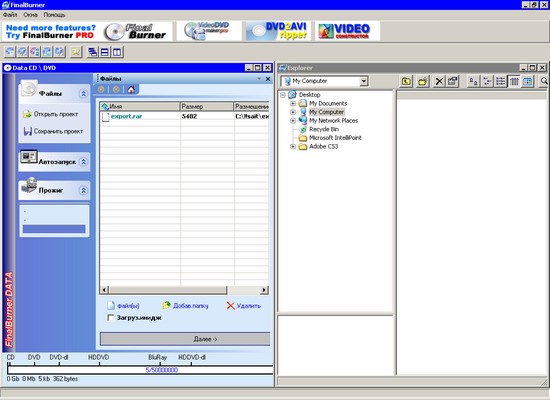Click the CD capacity marker

(x=11, y=358)
